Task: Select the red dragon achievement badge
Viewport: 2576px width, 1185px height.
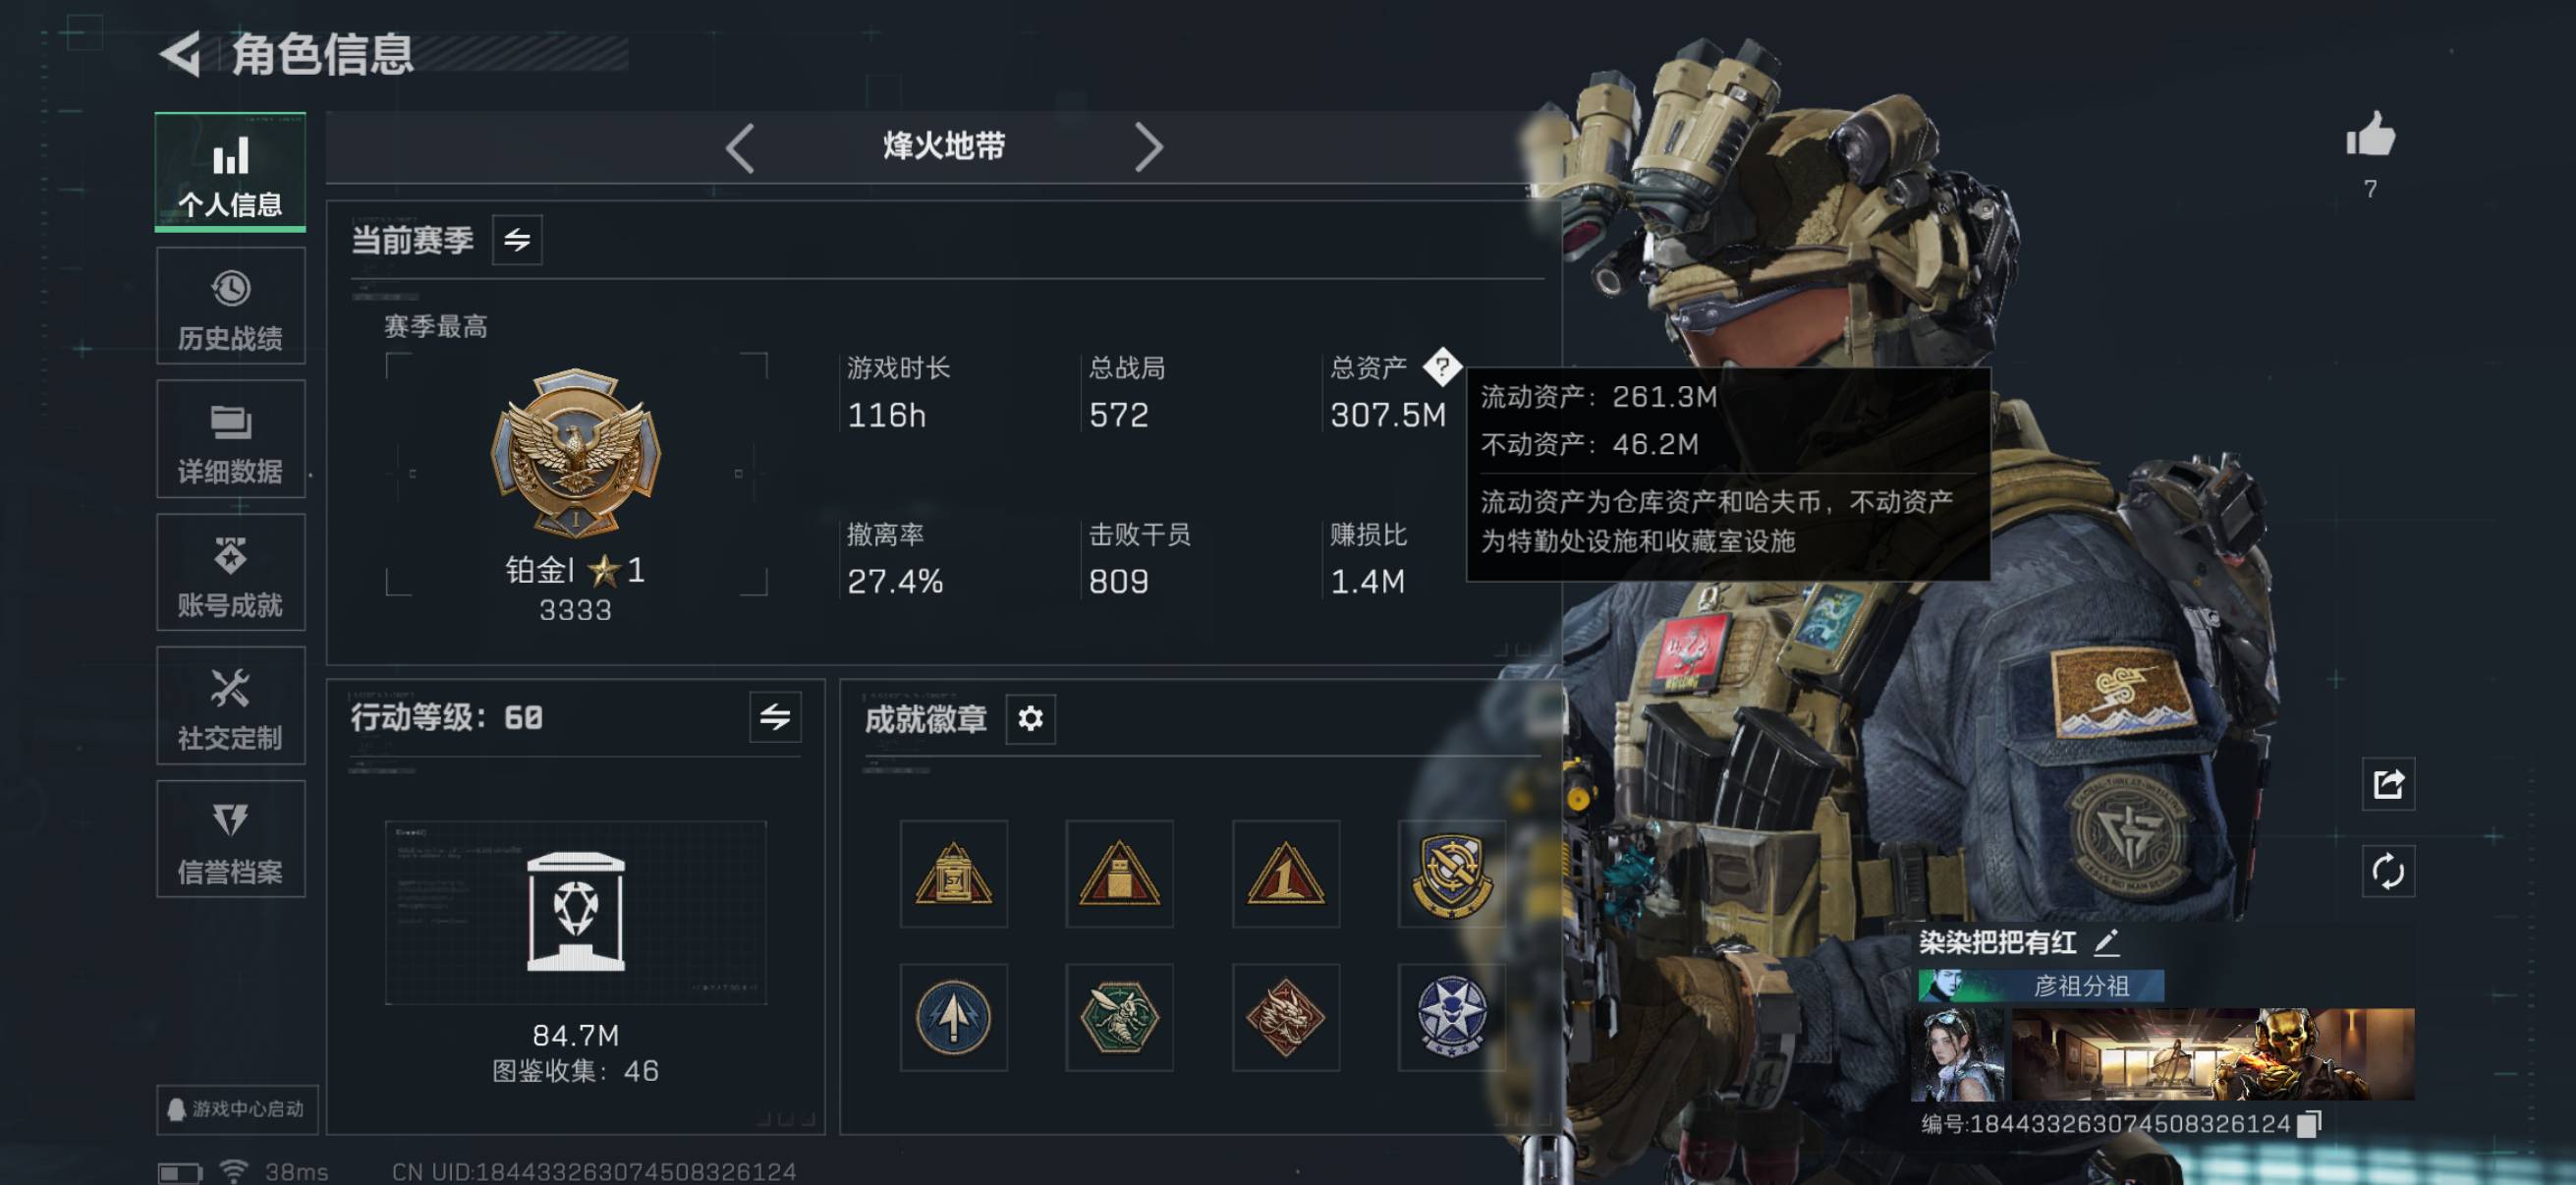Action: 1286,1017
